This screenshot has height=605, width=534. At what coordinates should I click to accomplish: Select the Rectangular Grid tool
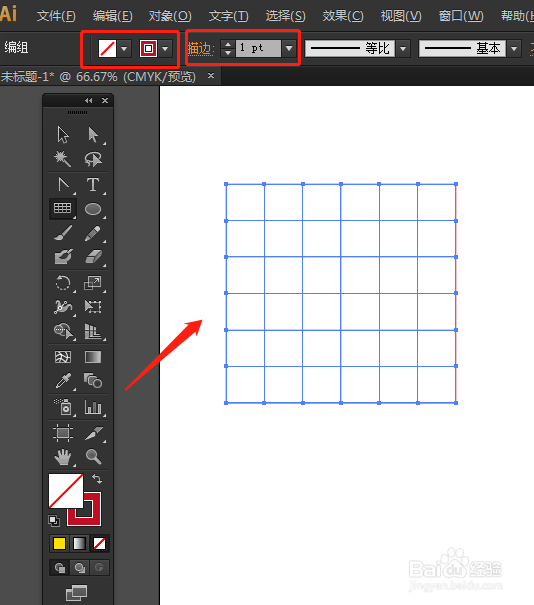click(63, 209)
